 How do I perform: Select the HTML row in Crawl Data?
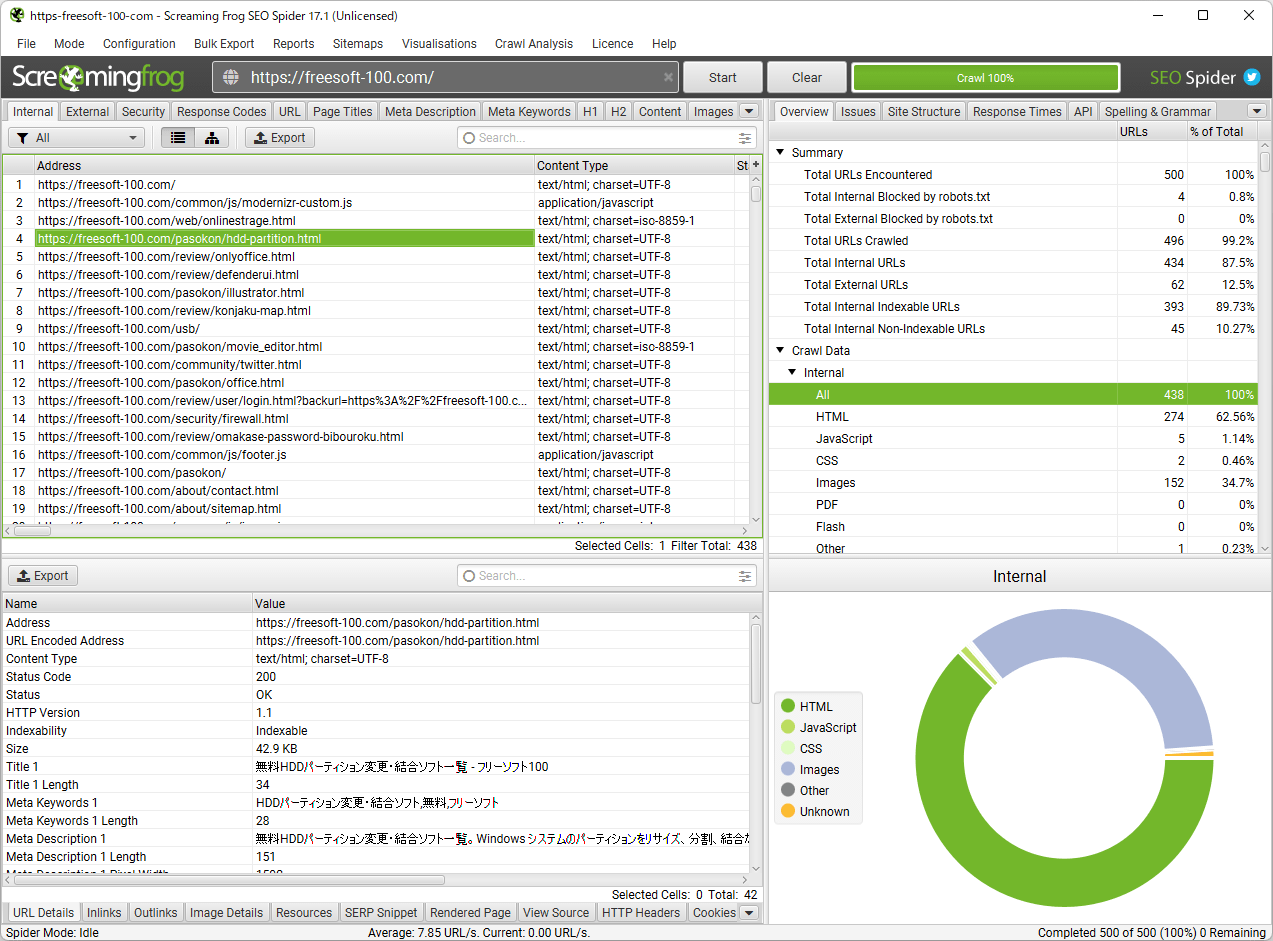click(x=1013, y=417)
